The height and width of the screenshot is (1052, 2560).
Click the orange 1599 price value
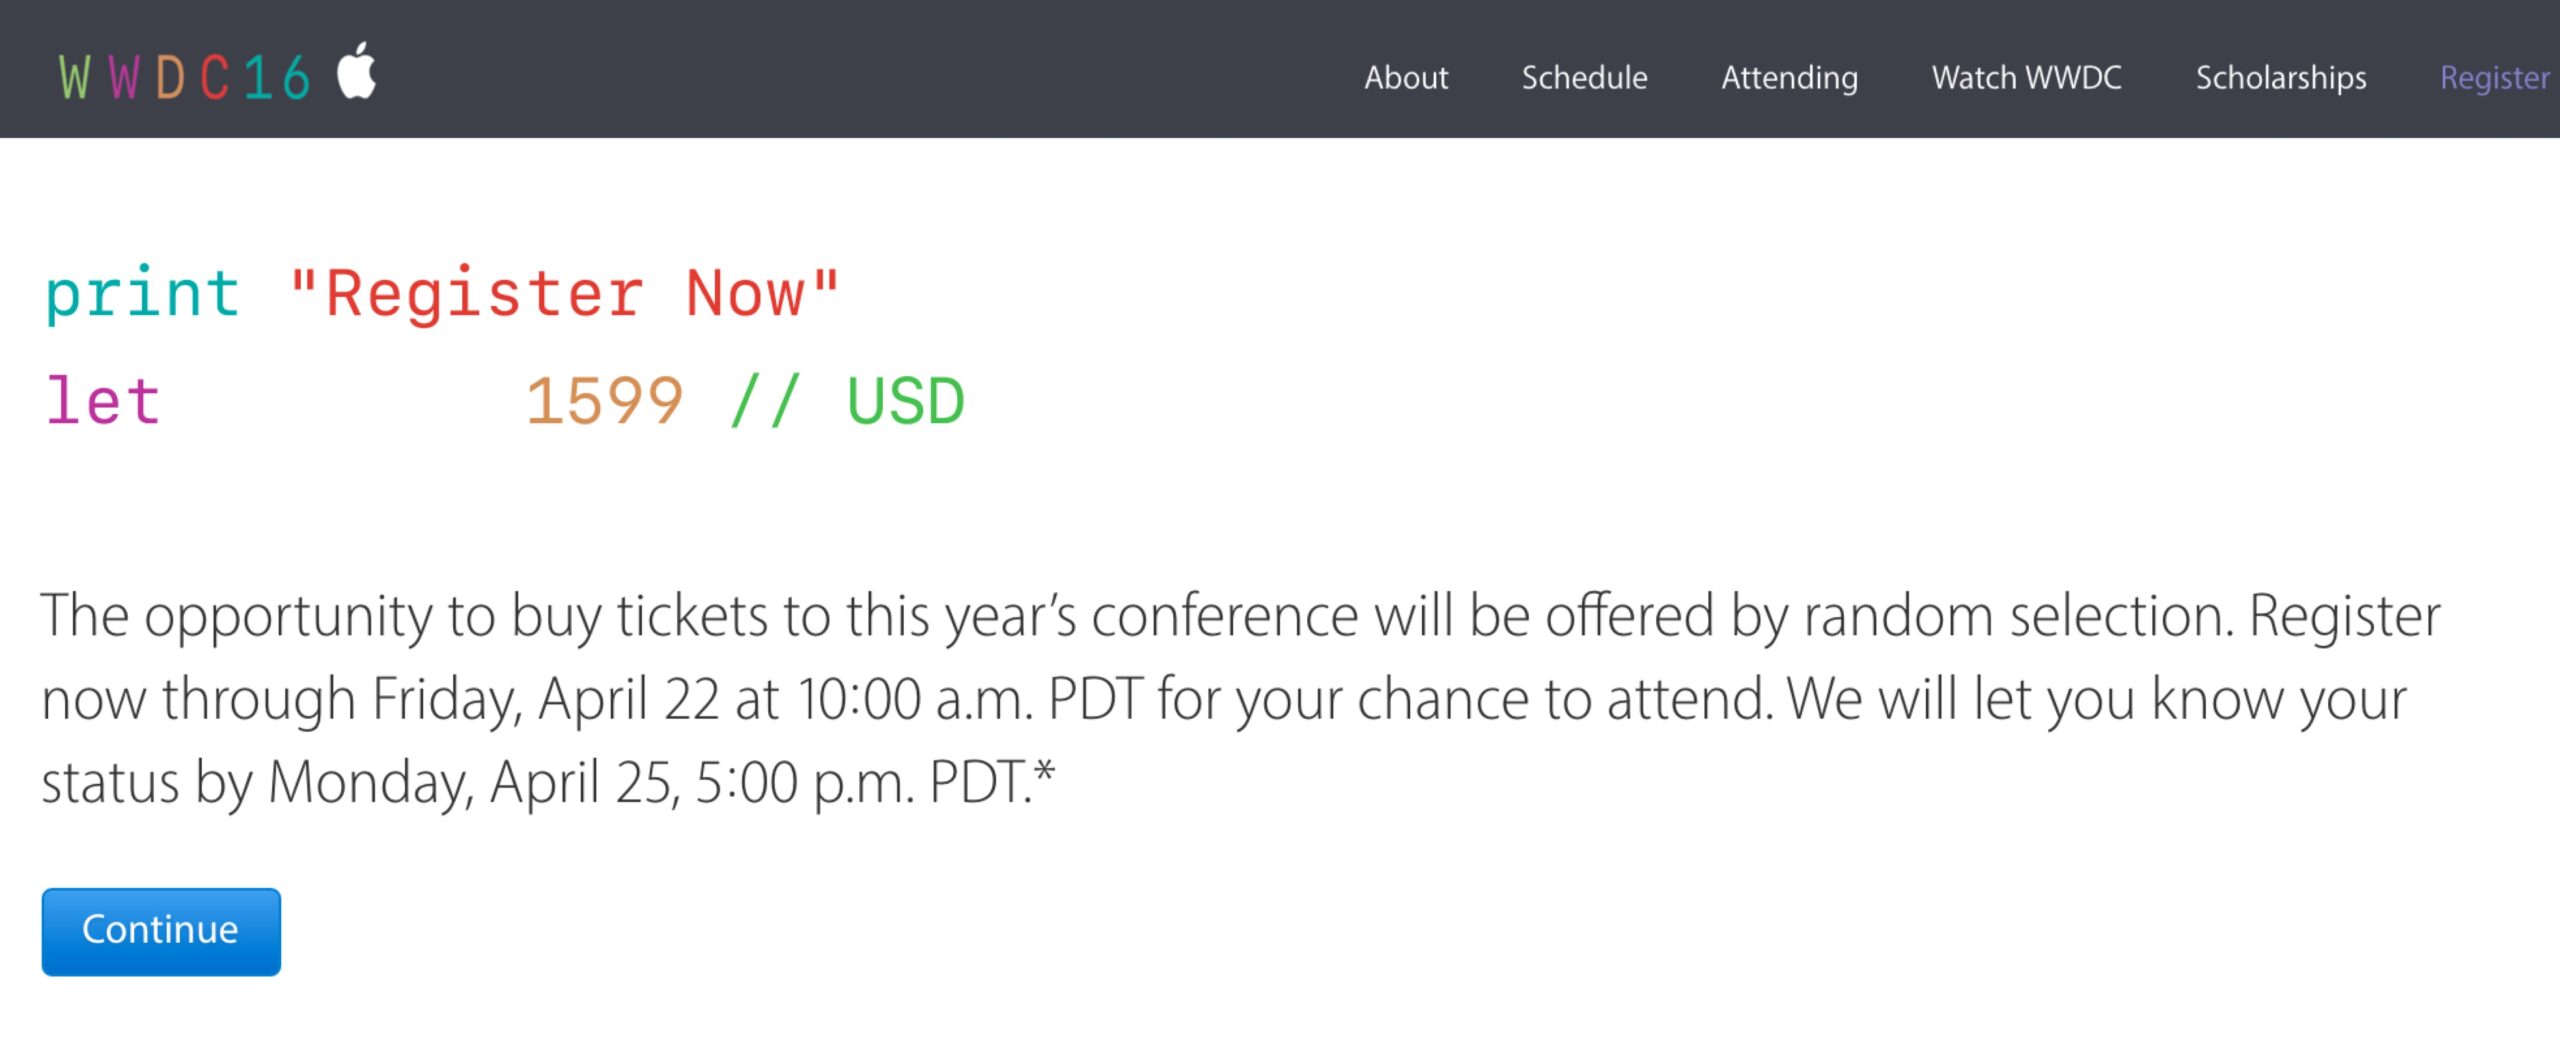click(605, 401)
